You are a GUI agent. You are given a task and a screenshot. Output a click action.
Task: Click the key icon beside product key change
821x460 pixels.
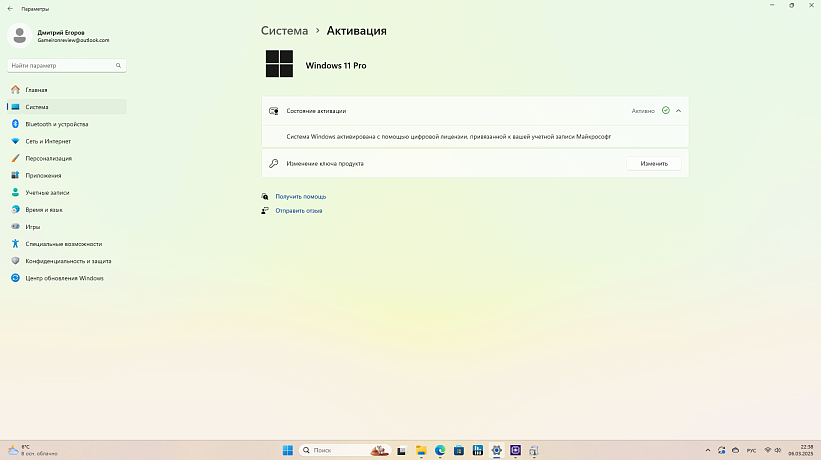click(x=273, y=163)
